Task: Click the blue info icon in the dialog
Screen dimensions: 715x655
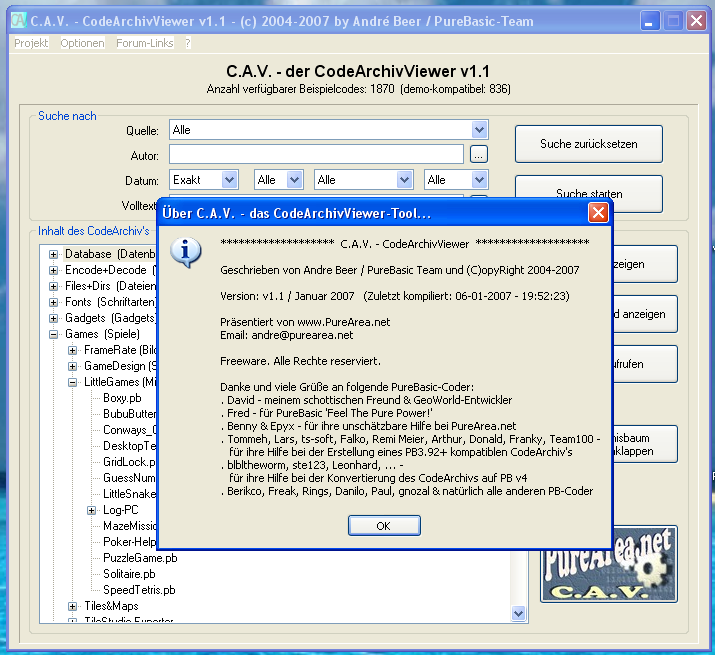Action: click(186, 252)
